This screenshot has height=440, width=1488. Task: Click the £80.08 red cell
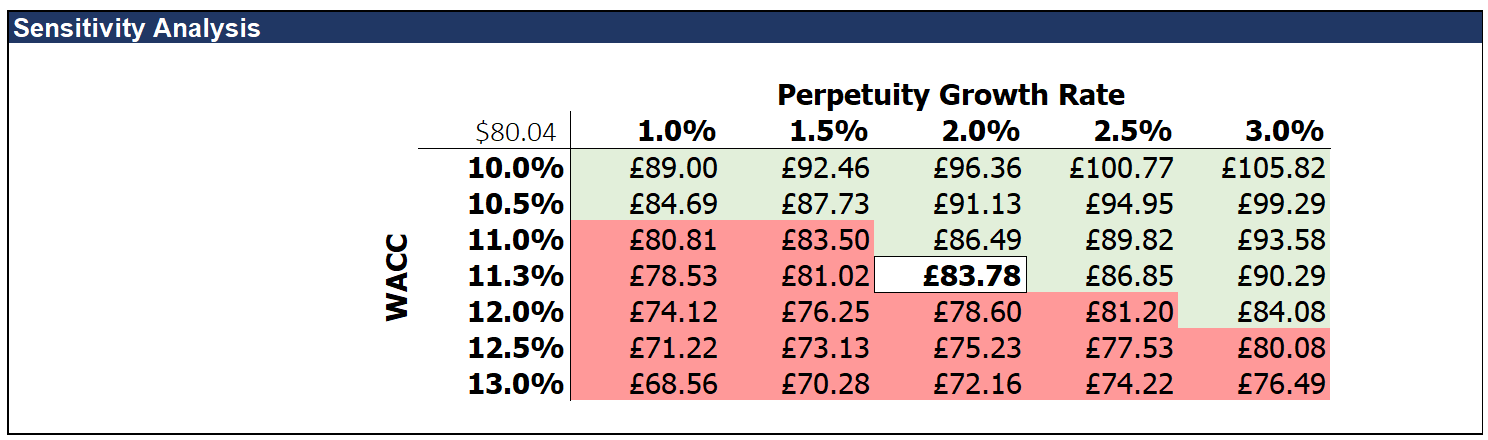pyautogui.click(x=1281, y=348)
